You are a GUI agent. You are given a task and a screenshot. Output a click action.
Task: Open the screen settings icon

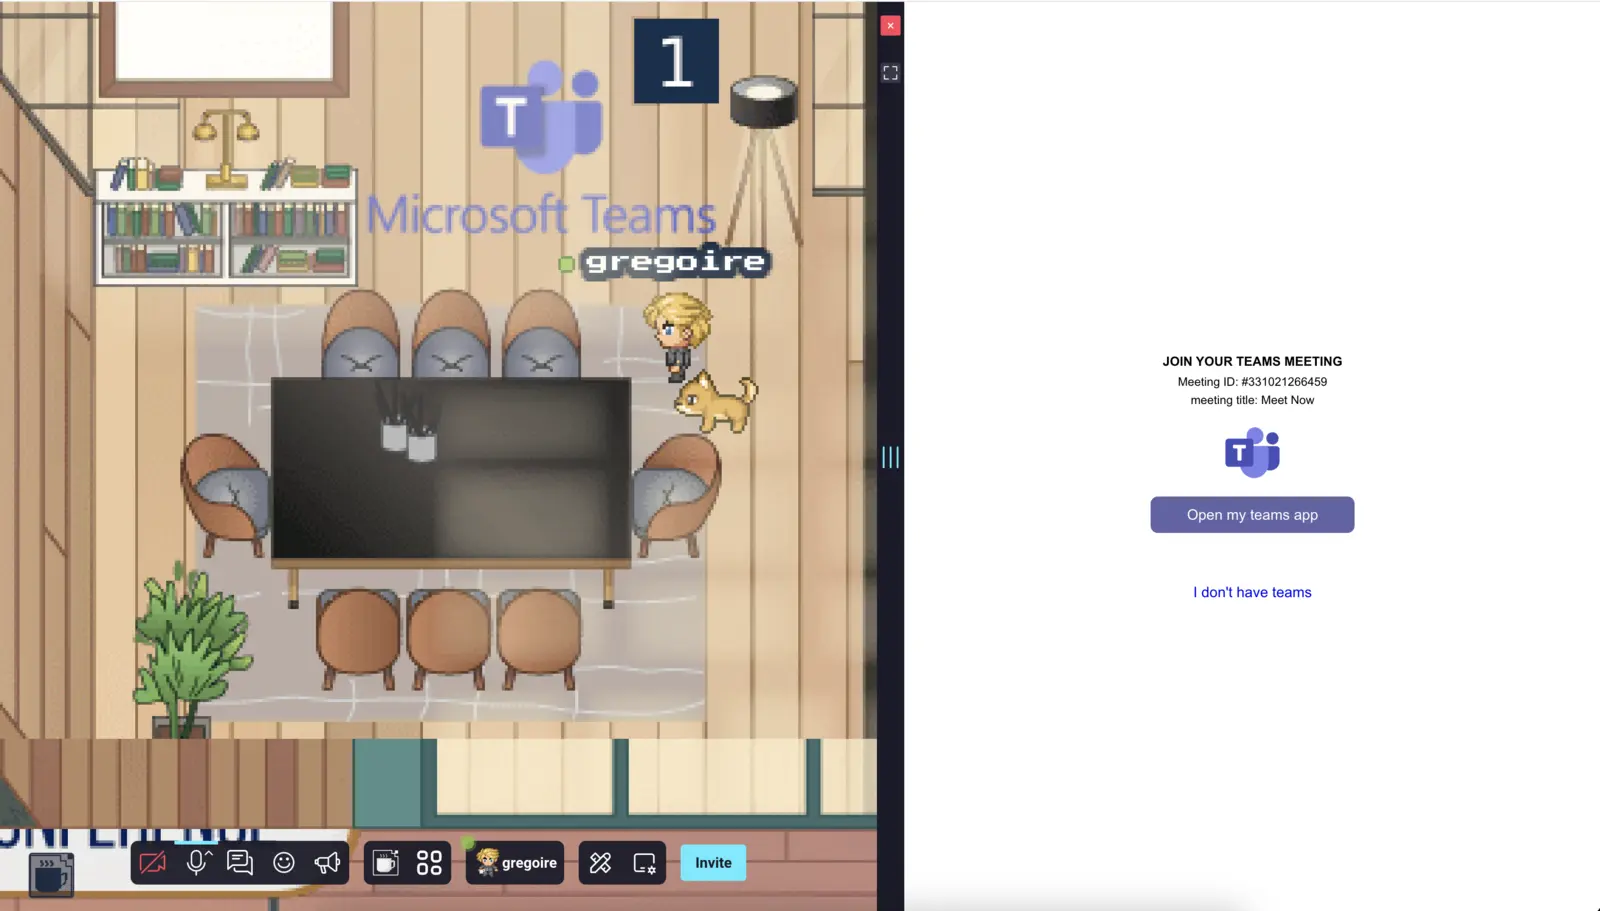645,863
